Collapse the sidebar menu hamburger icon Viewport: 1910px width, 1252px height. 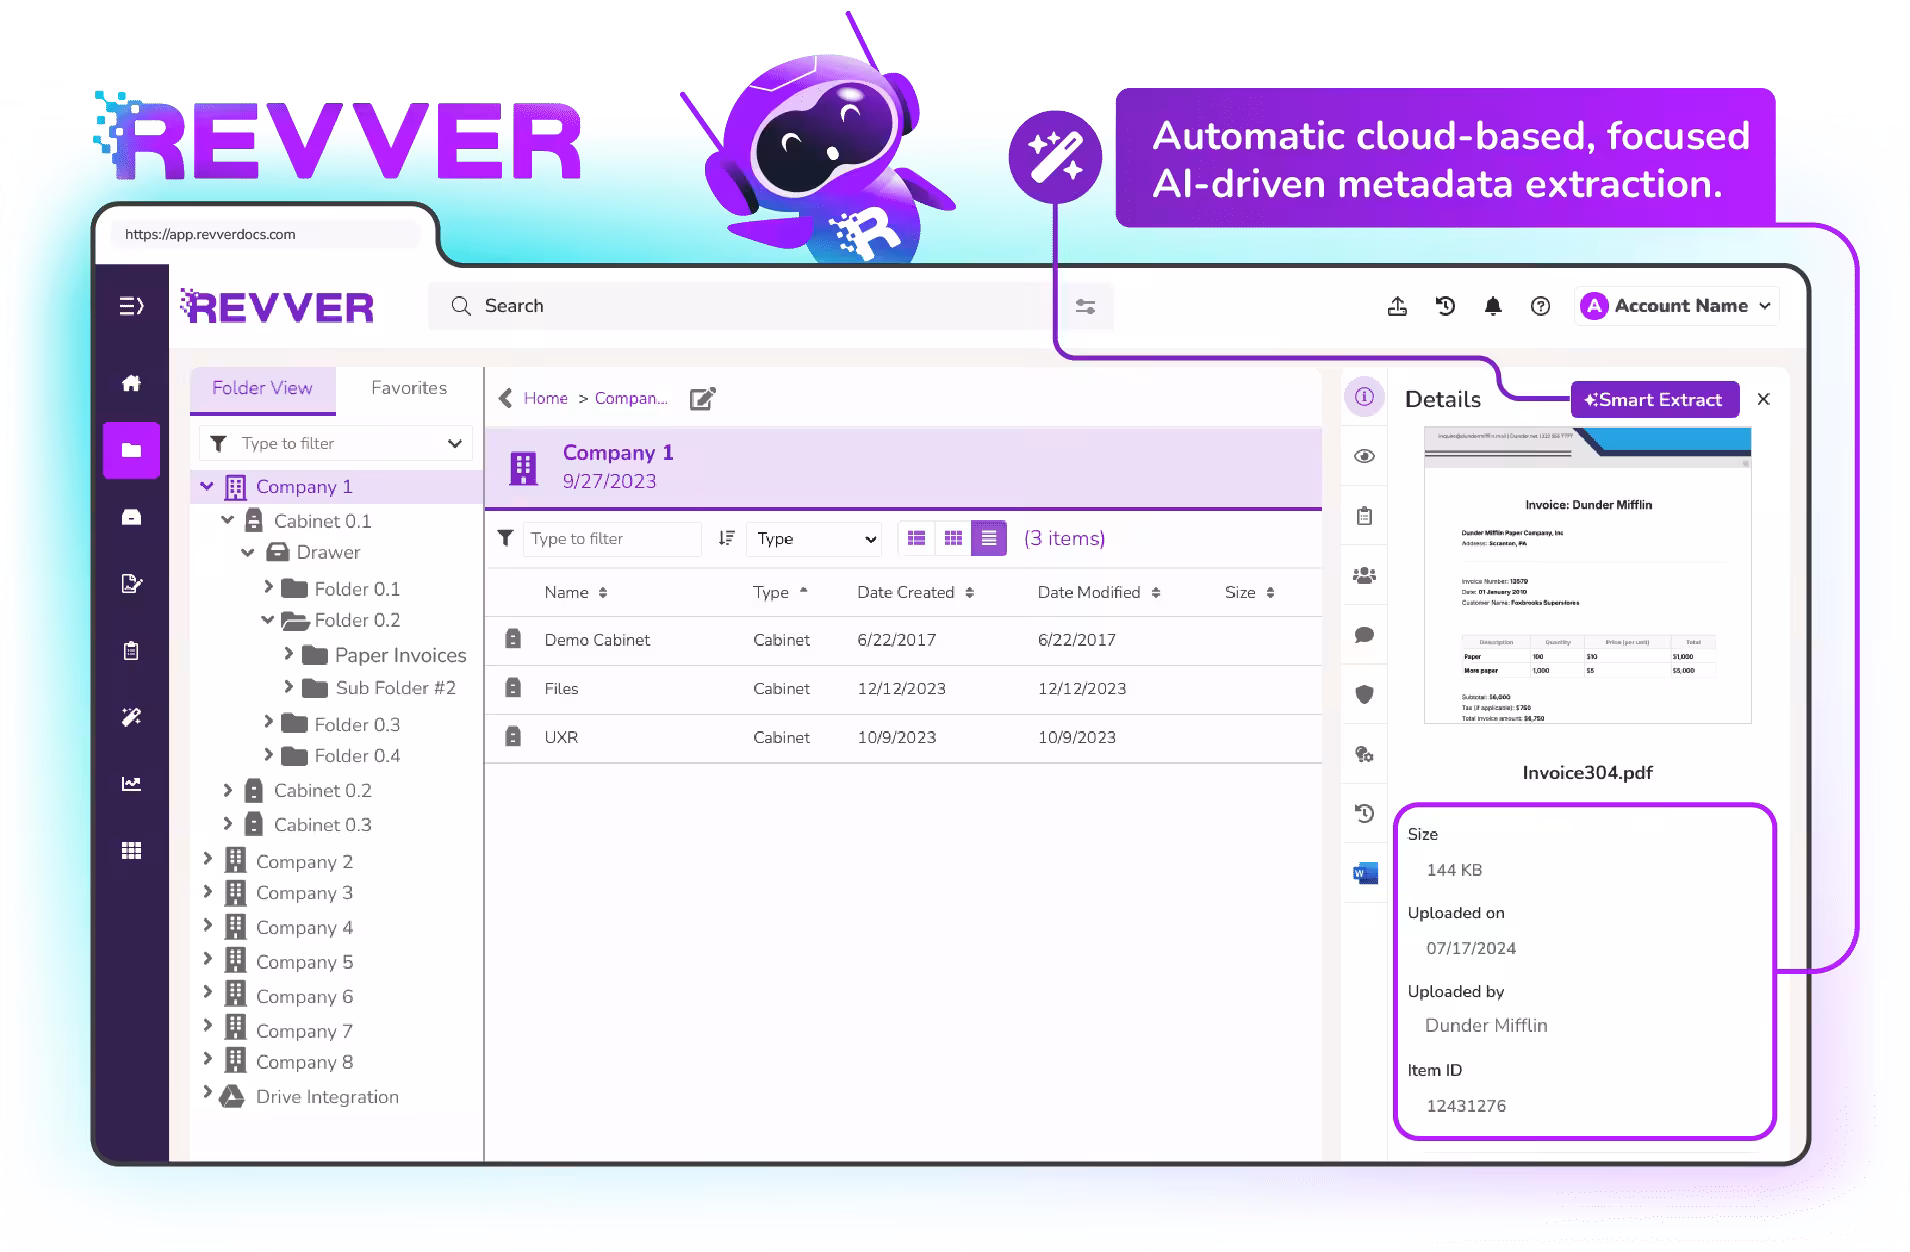[x=131, y=306]
